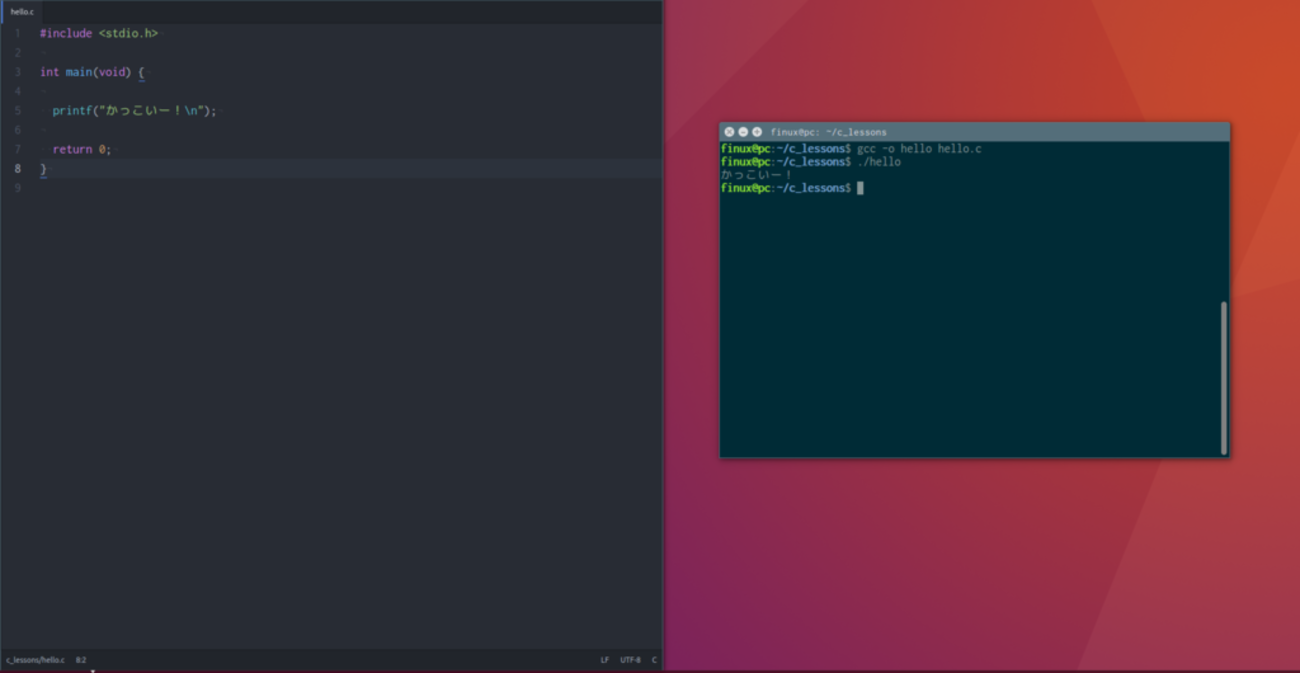
Task: Switch to the hello.c editor tab
Action: click(22, 12)
